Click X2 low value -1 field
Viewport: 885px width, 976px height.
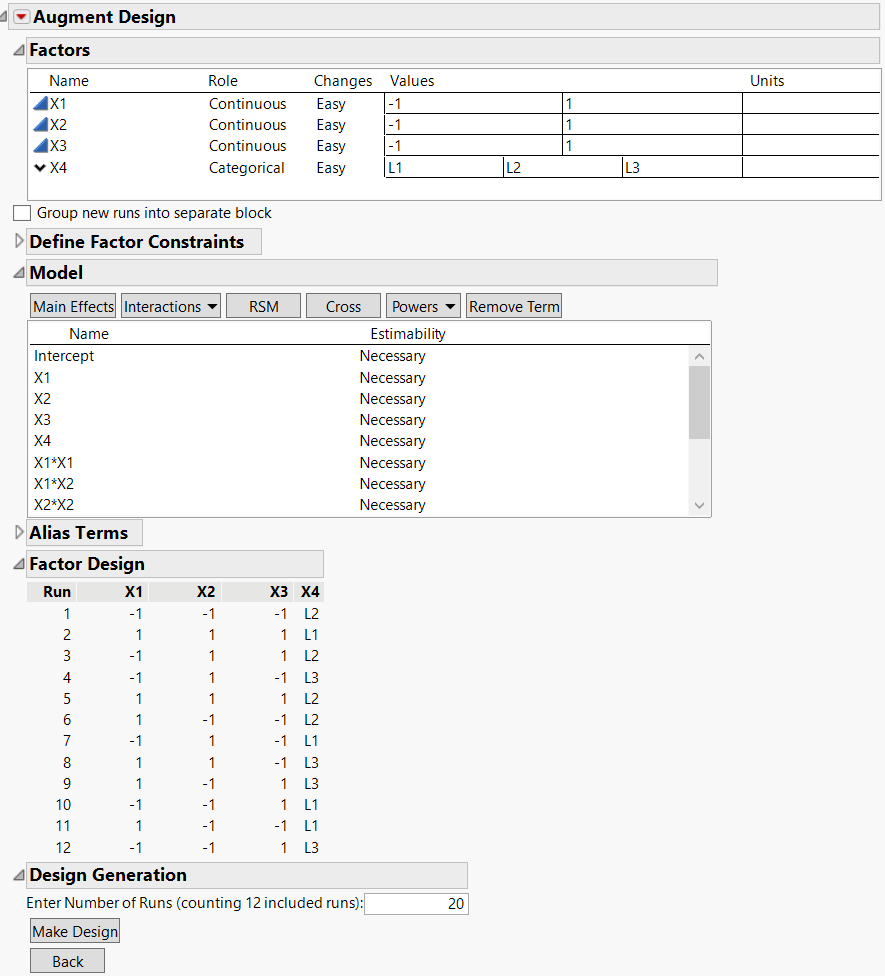[474, 124]
